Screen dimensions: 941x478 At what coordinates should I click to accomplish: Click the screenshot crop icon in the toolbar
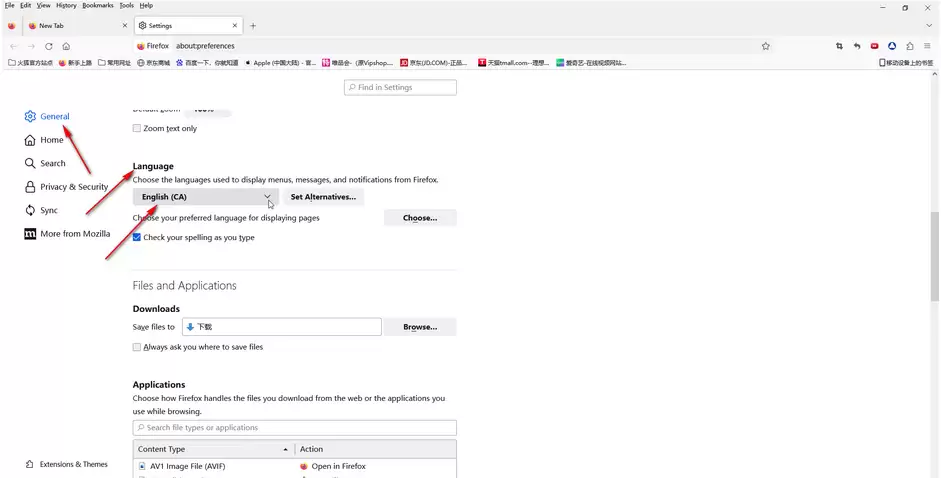(839, 46)
